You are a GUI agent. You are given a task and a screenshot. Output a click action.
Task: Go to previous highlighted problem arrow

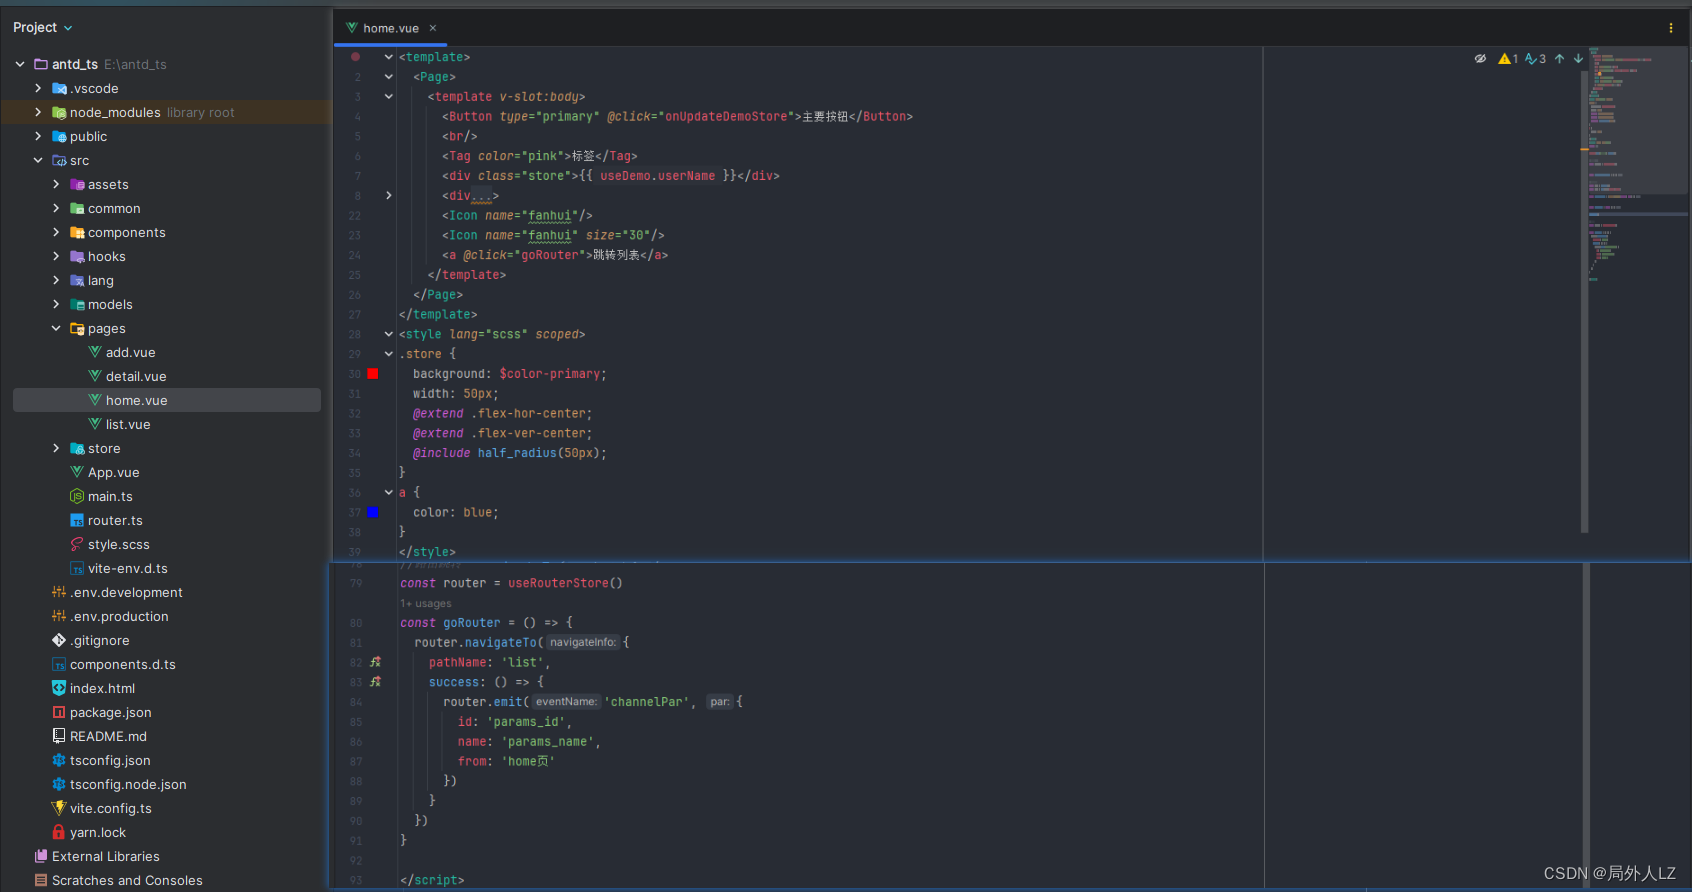pyautogui.click(x=1559, y=58)
